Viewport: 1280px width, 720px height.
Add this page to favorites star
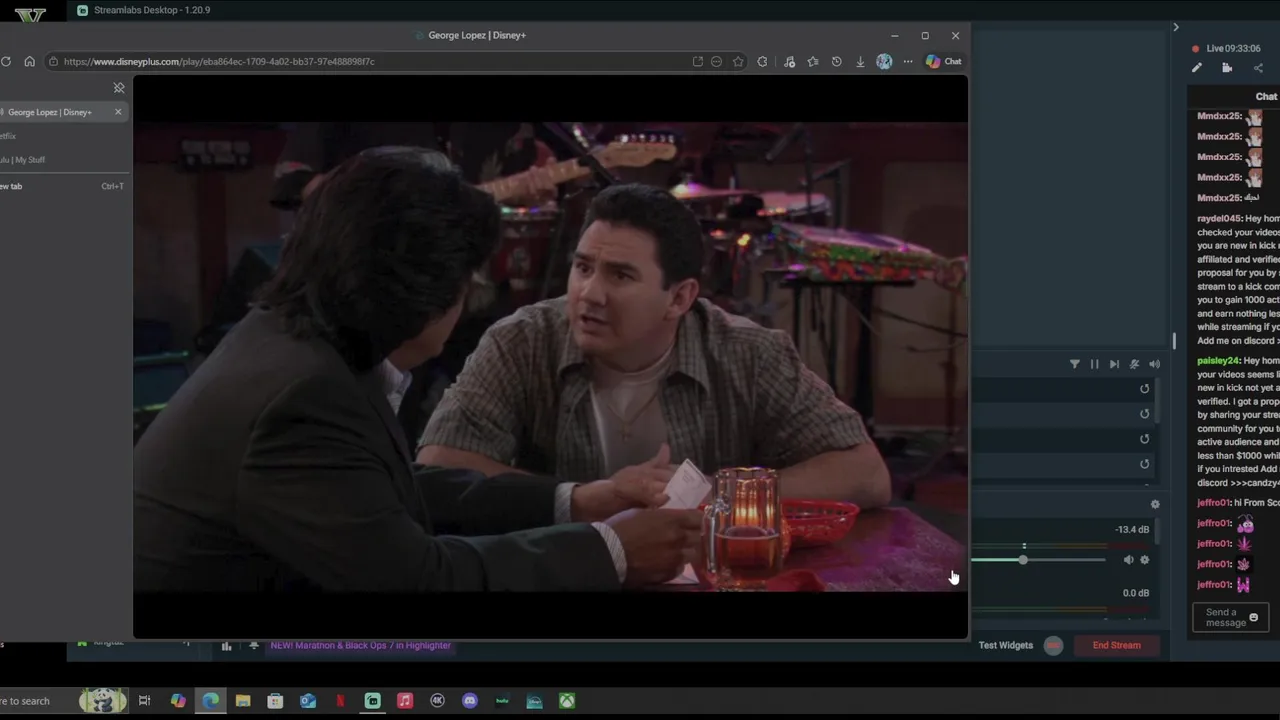(738, 62)
